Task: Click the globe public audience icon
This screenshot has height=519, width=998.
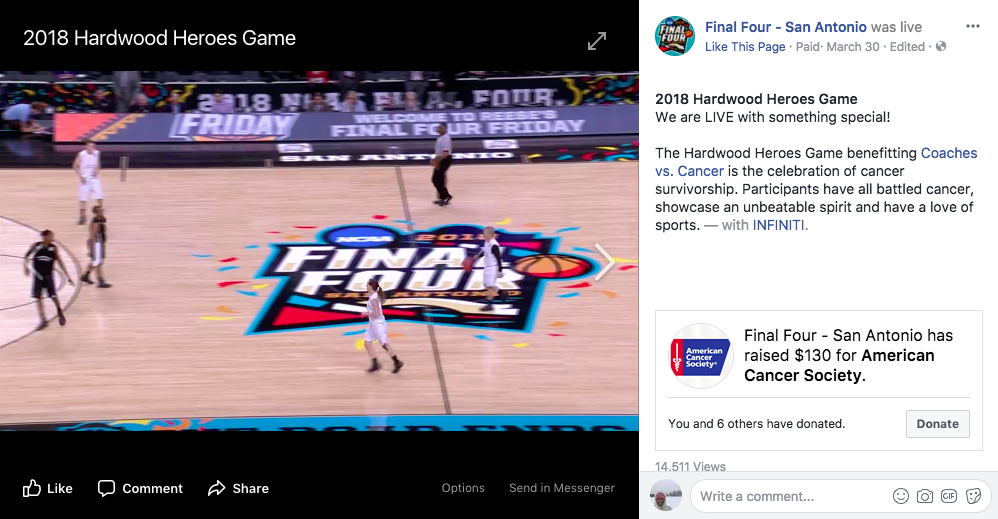Action: (941, 46)
